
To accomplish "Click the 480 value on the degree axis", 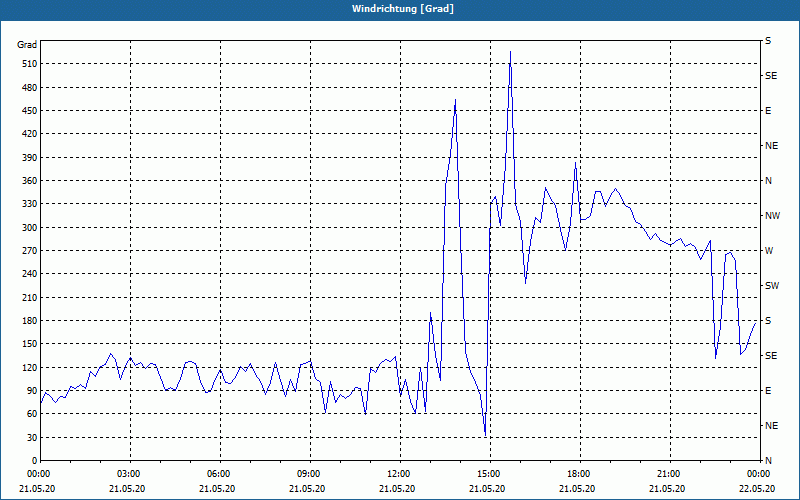I will click(x=31, y=87).
